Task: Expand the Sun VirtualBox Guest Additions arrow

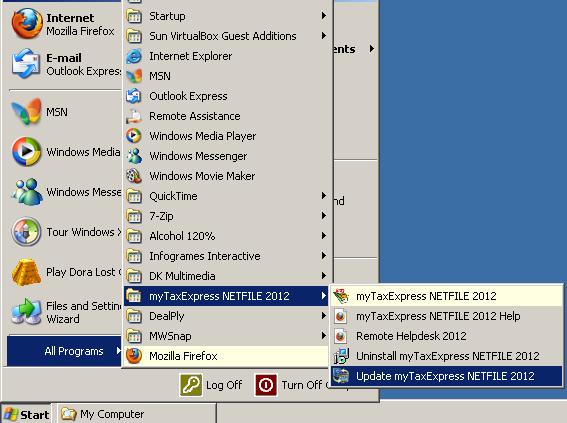Action: pos(324,36)
